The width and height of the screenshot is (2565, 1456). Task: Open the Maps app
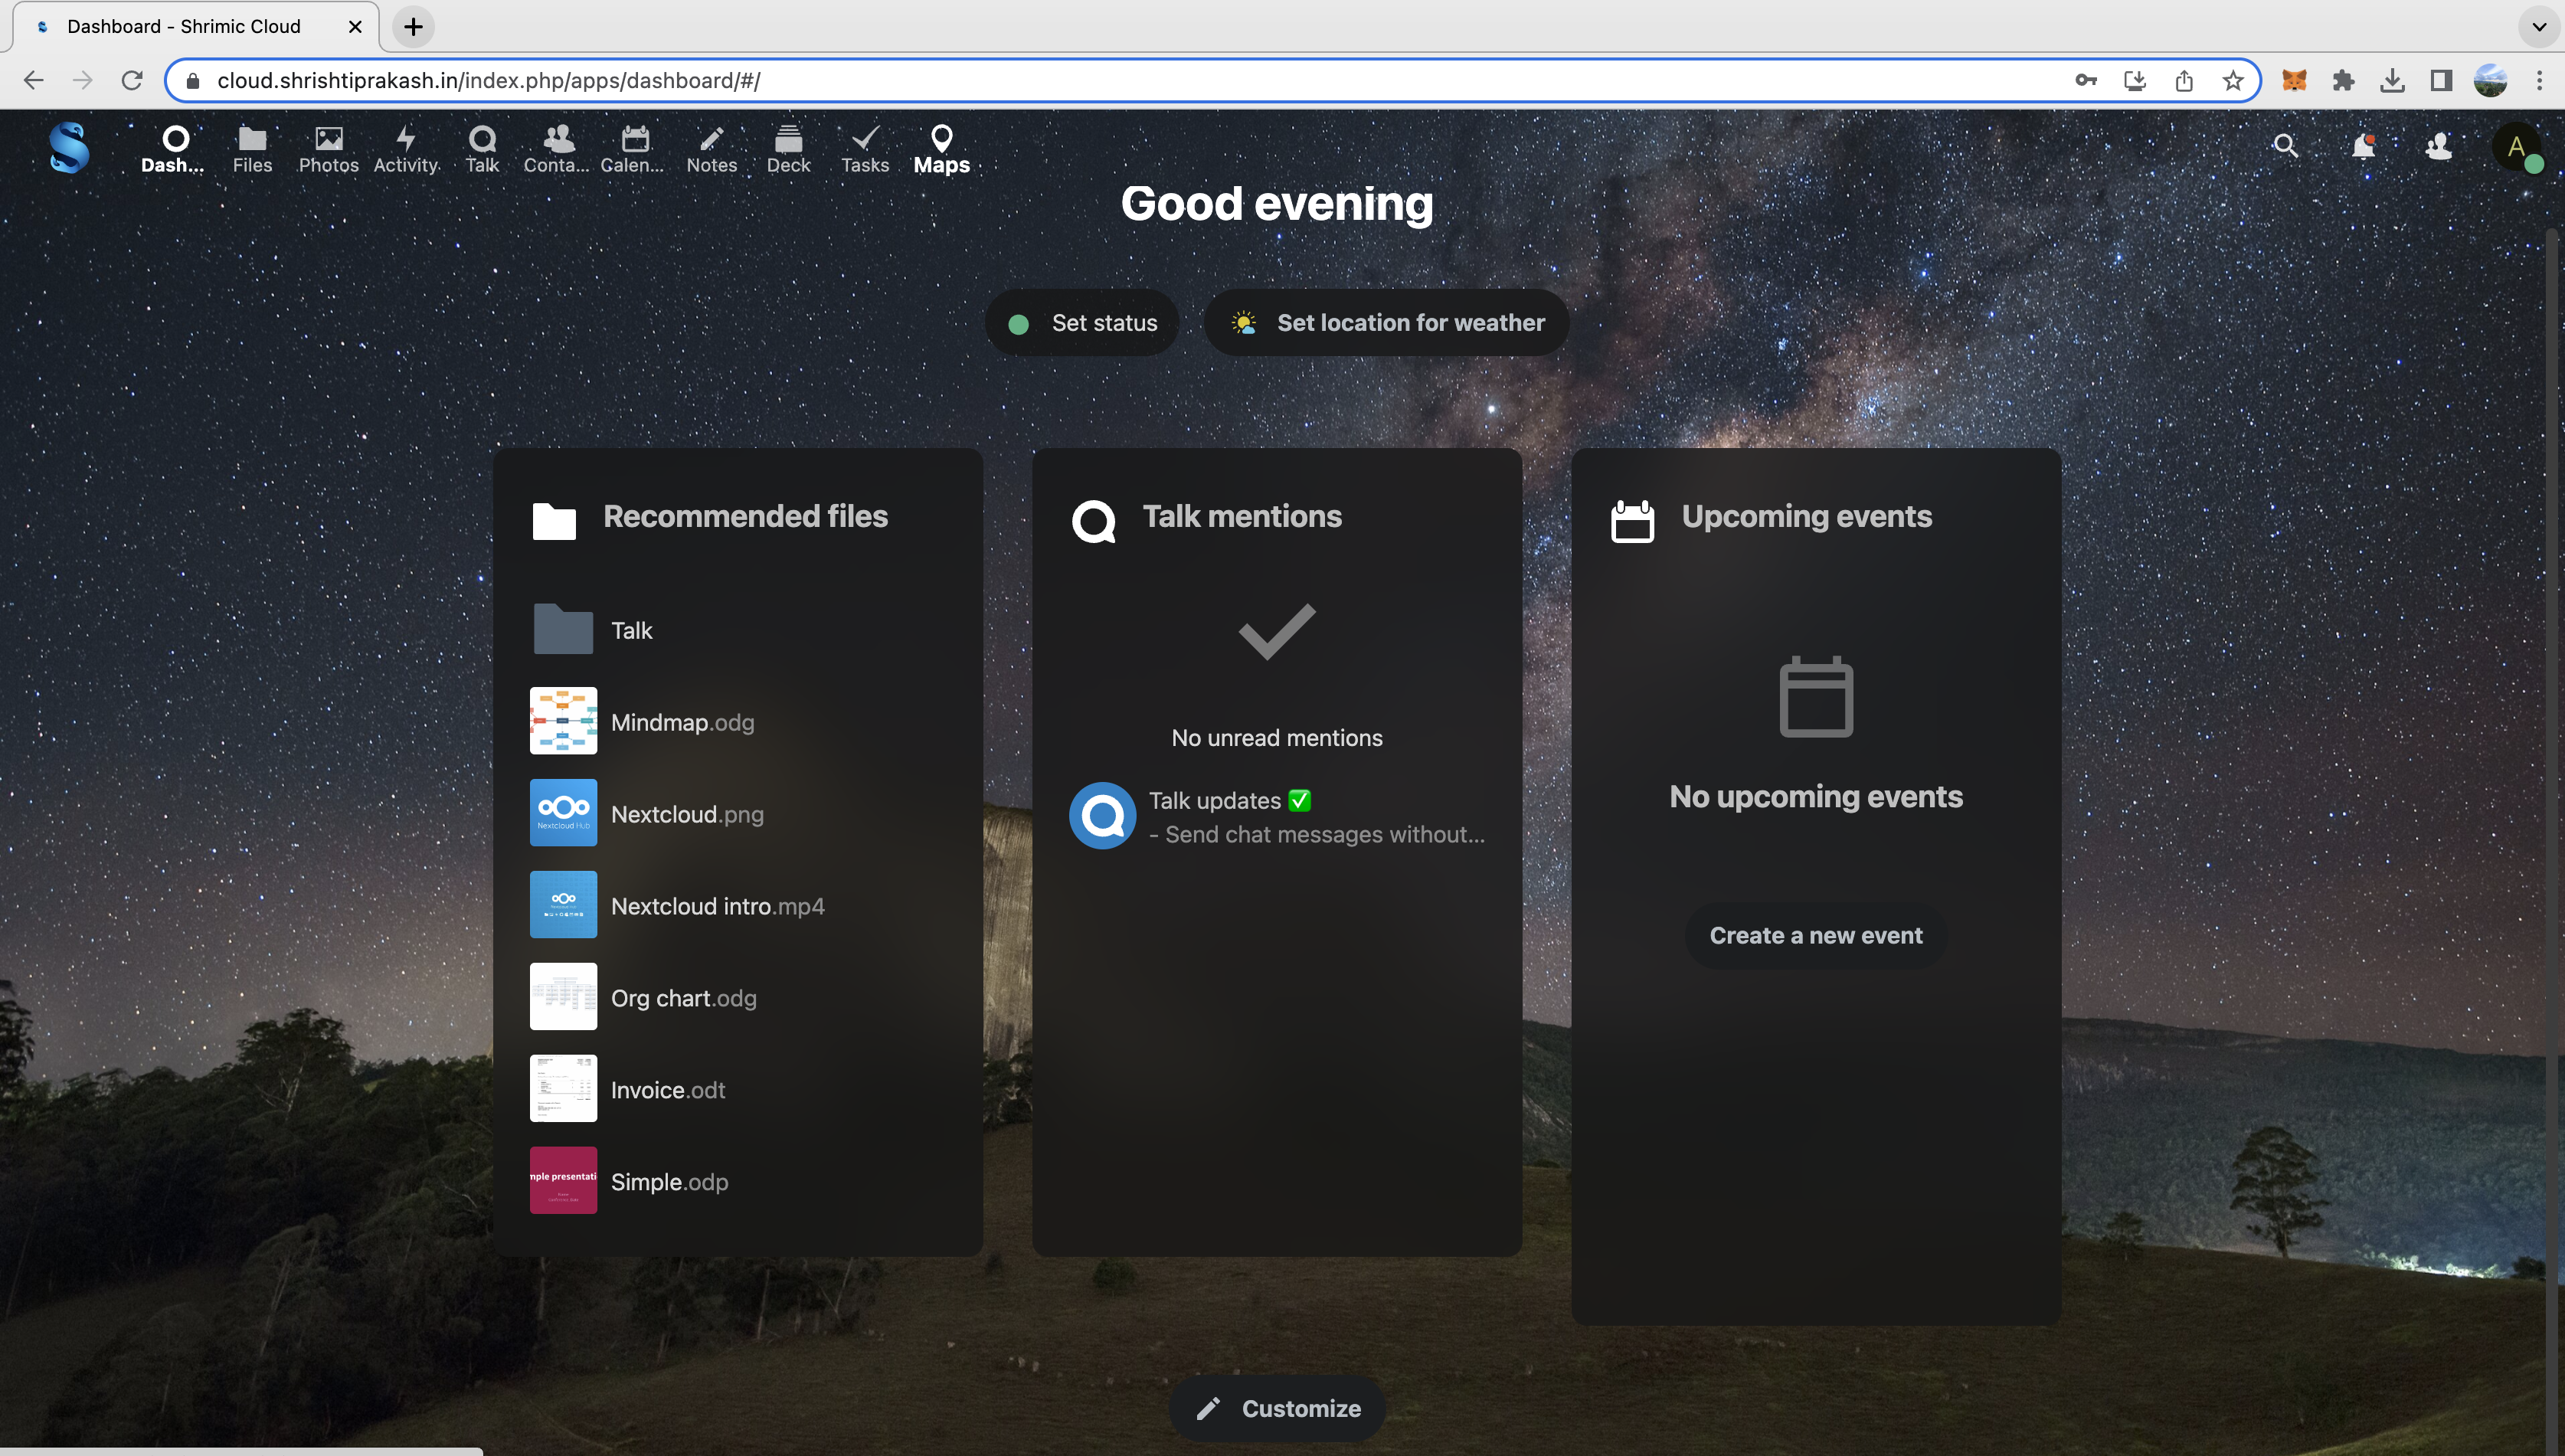click(941, 148)
